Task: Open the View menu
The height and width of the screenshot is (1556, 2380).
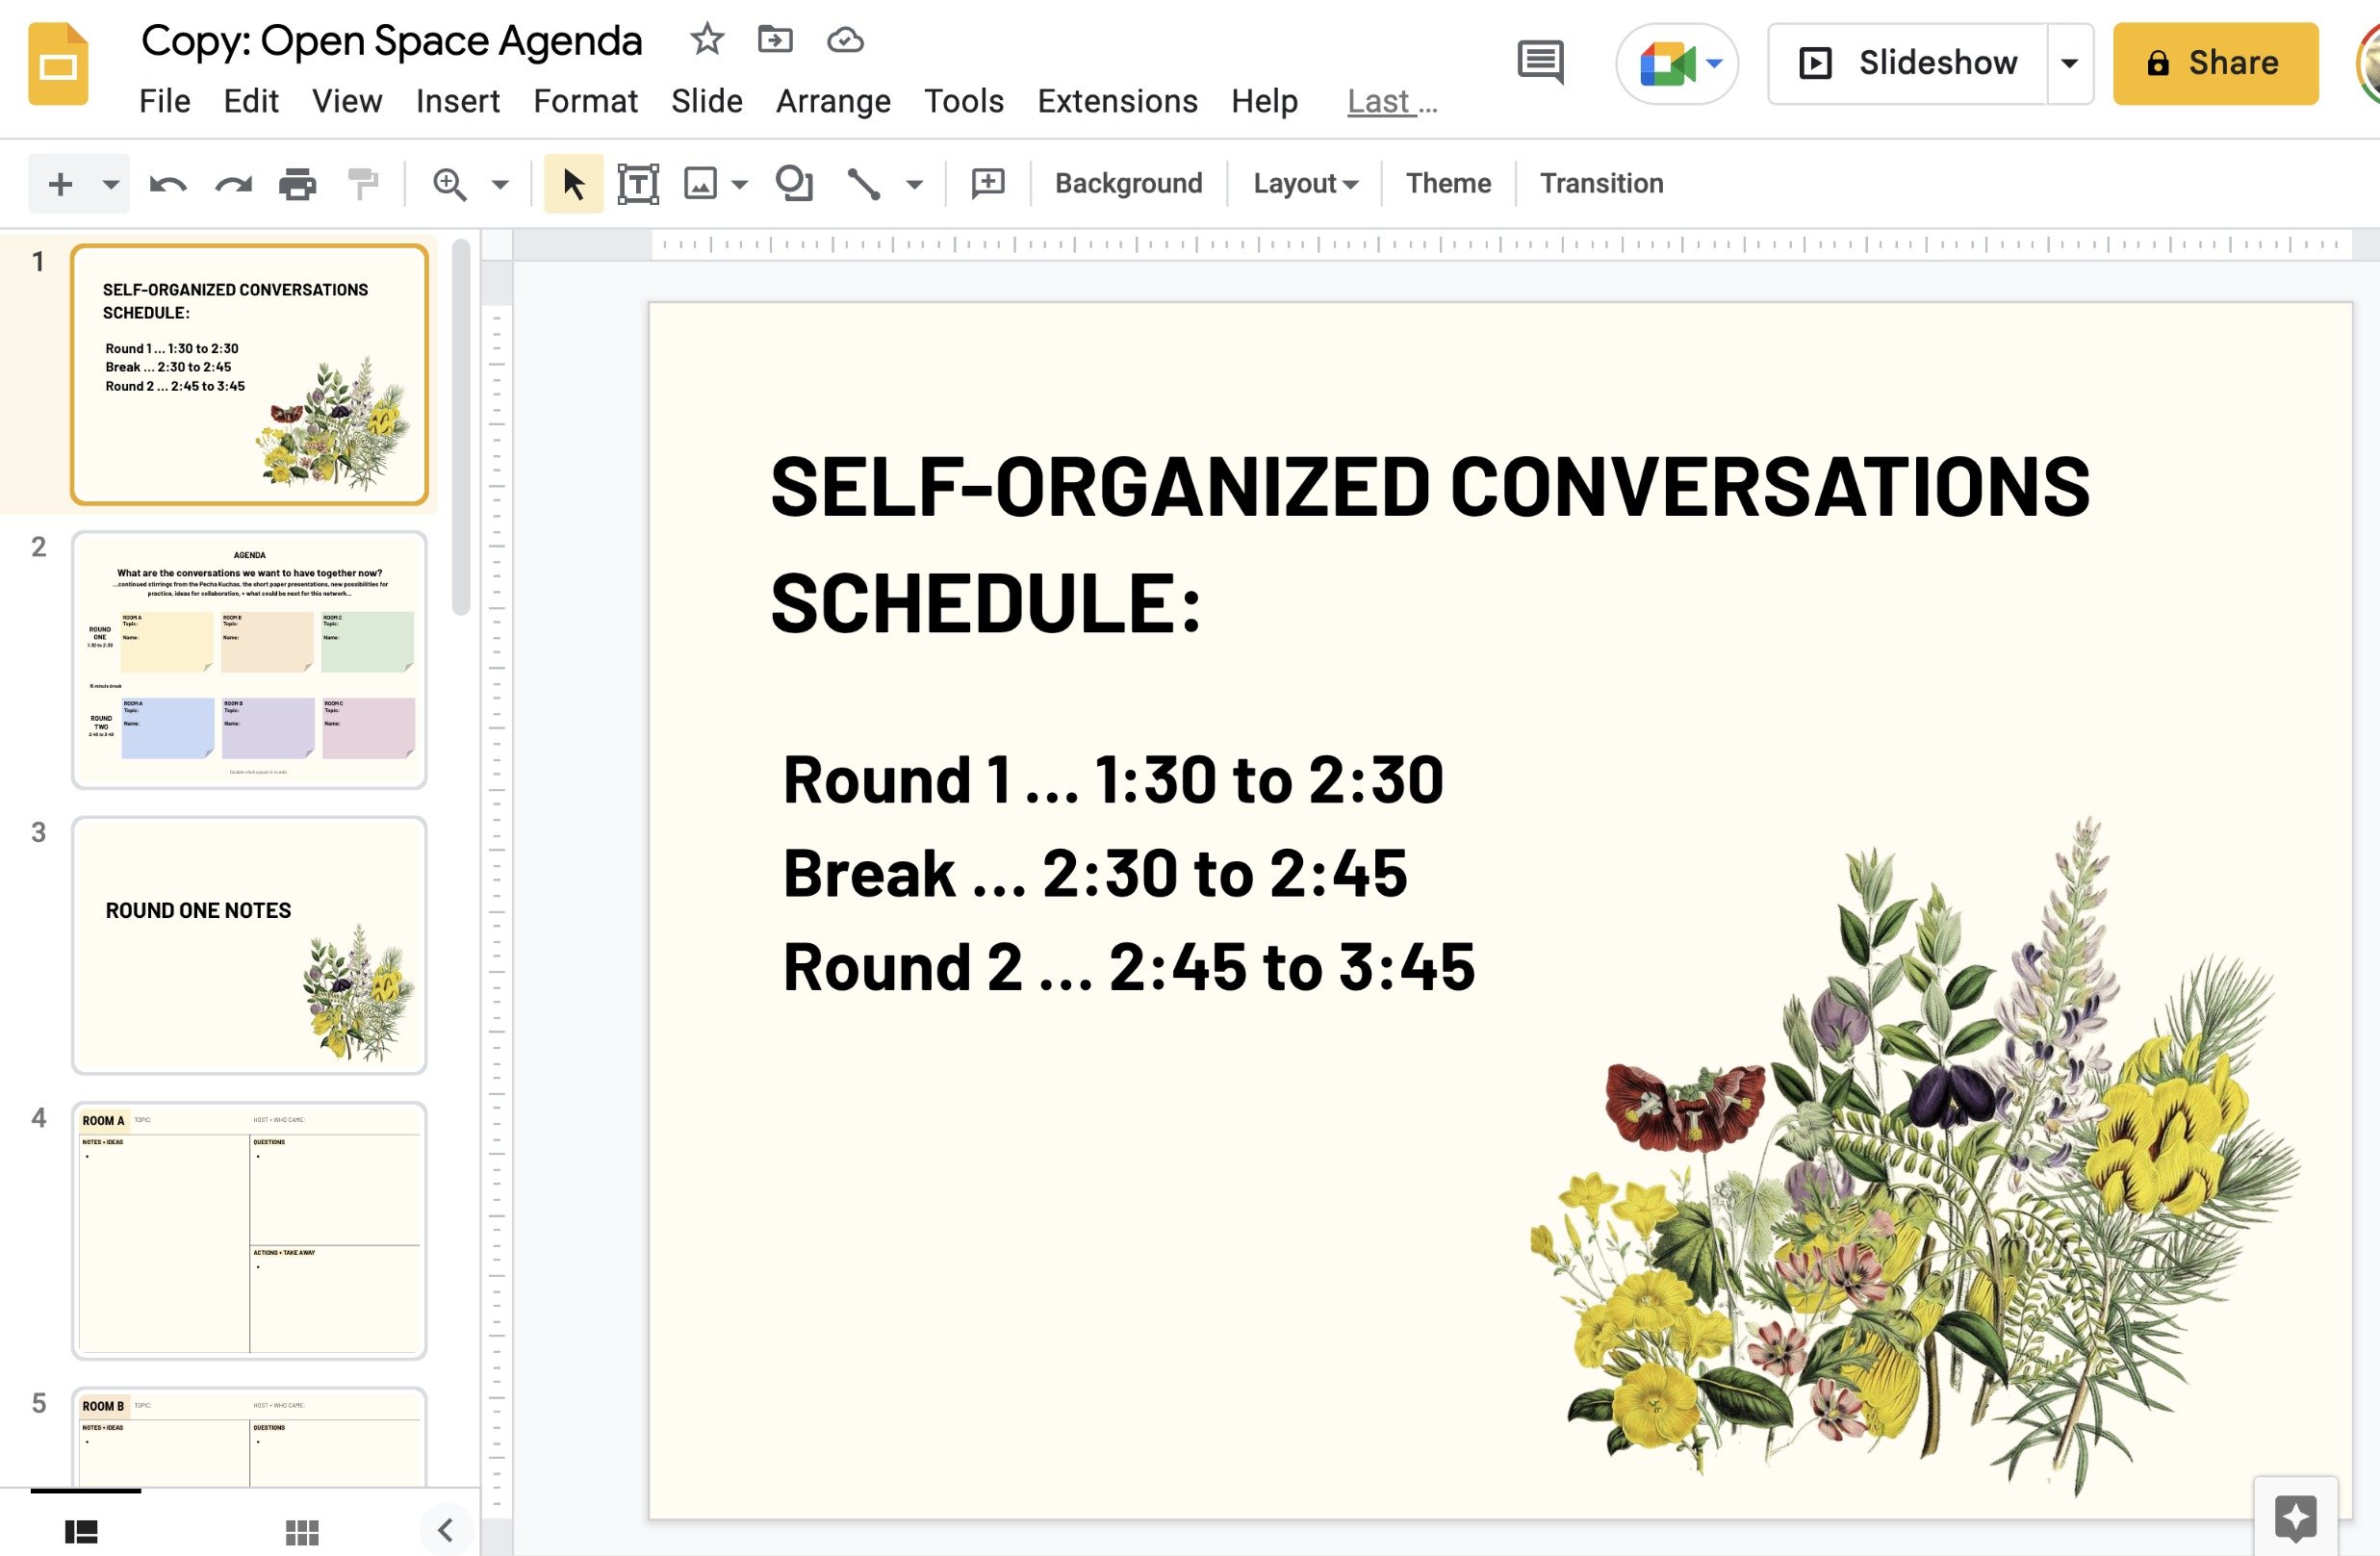Action: tap(347, 101)
